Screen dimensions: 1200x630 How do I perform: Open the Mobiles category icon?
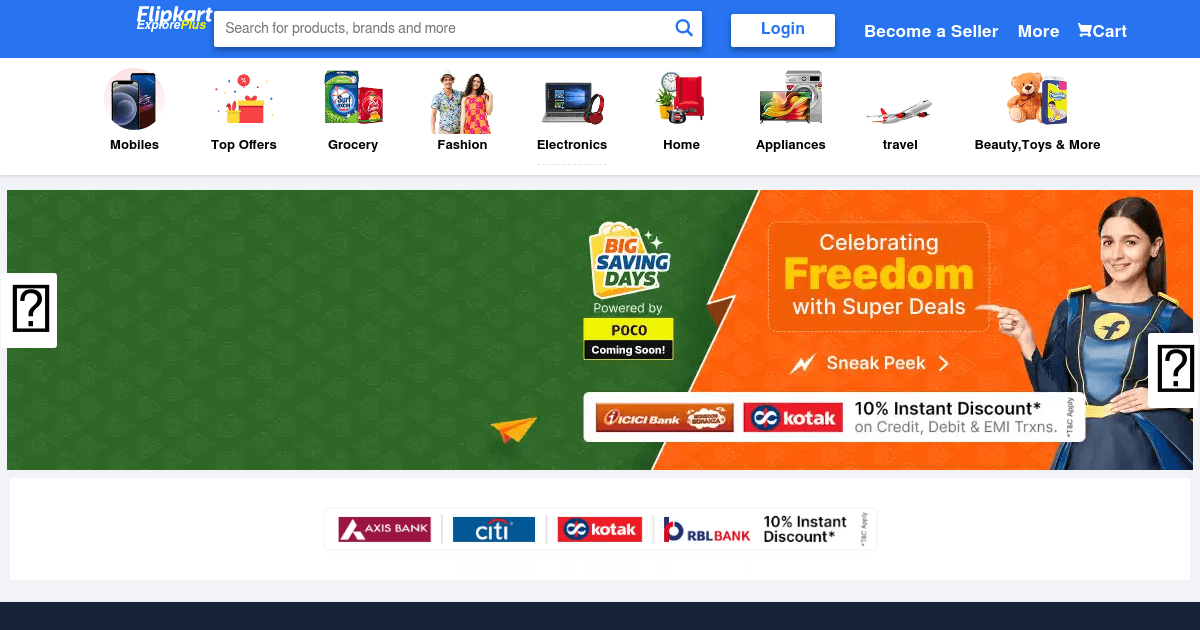(134, 100)
